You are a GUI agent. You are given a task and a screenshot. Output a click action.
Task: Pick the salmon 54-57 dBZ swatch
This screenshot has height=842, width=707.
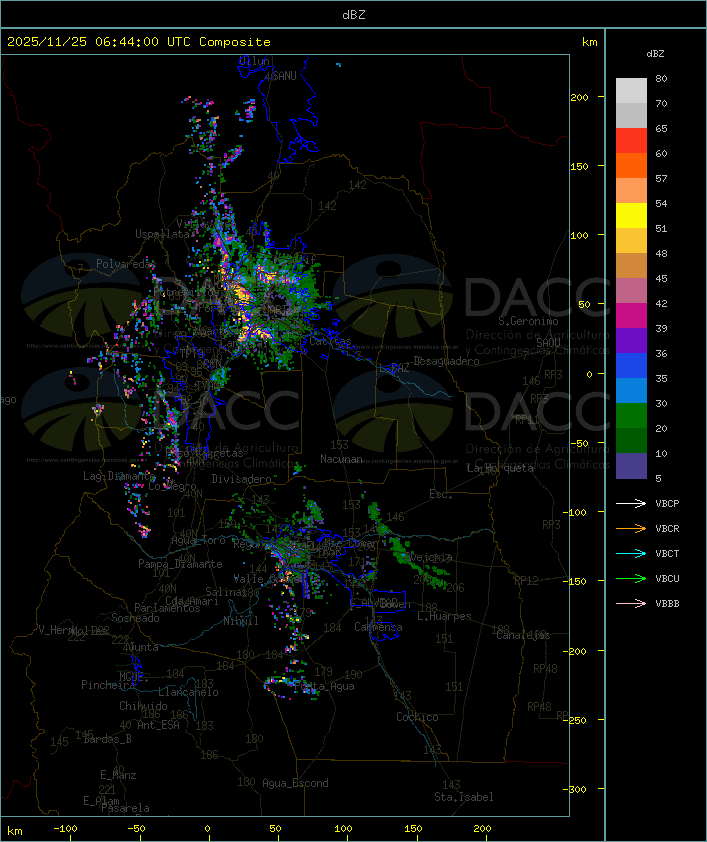631,190
